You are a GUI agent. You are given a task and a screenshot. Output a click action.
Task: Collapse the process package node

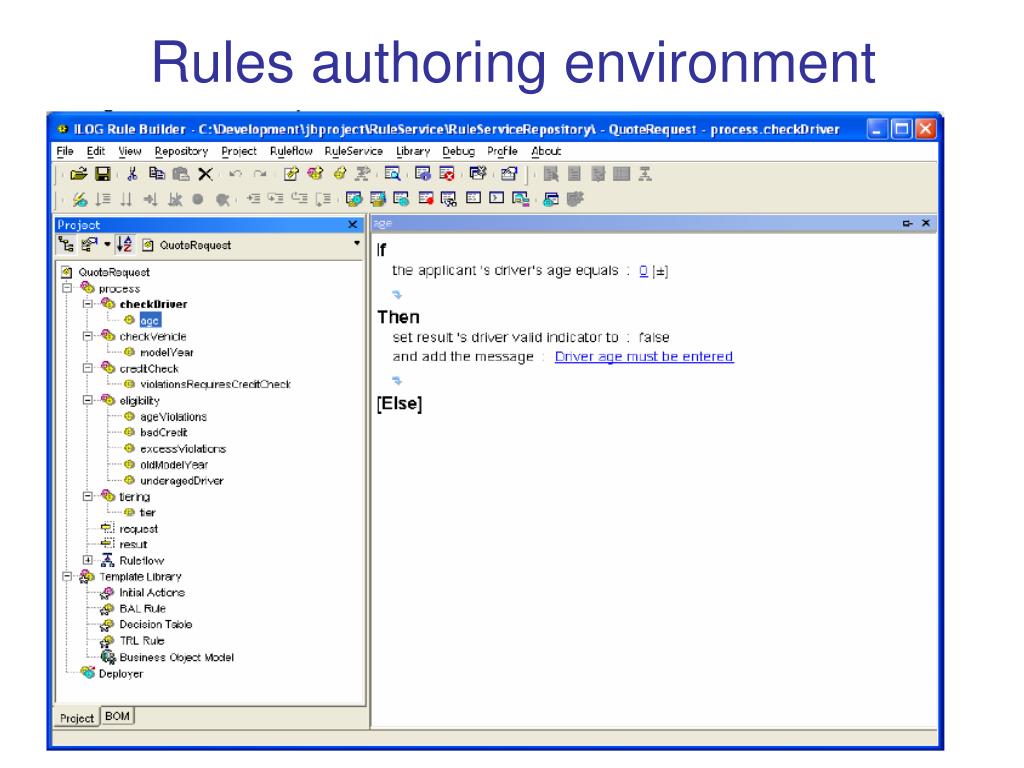[67, 288]
